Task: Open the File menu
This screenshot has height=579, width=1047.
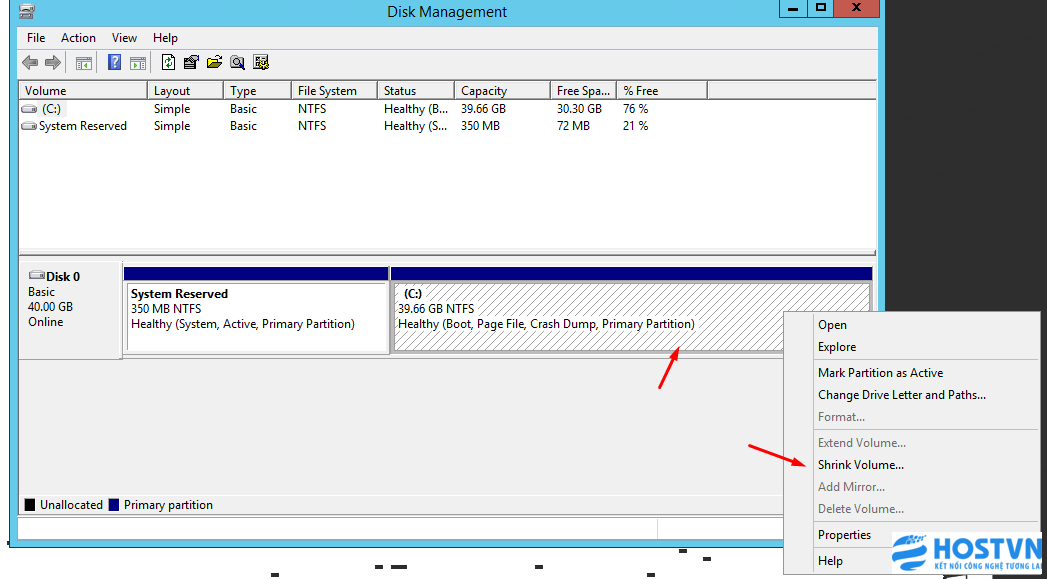Action: click(36, 38)
